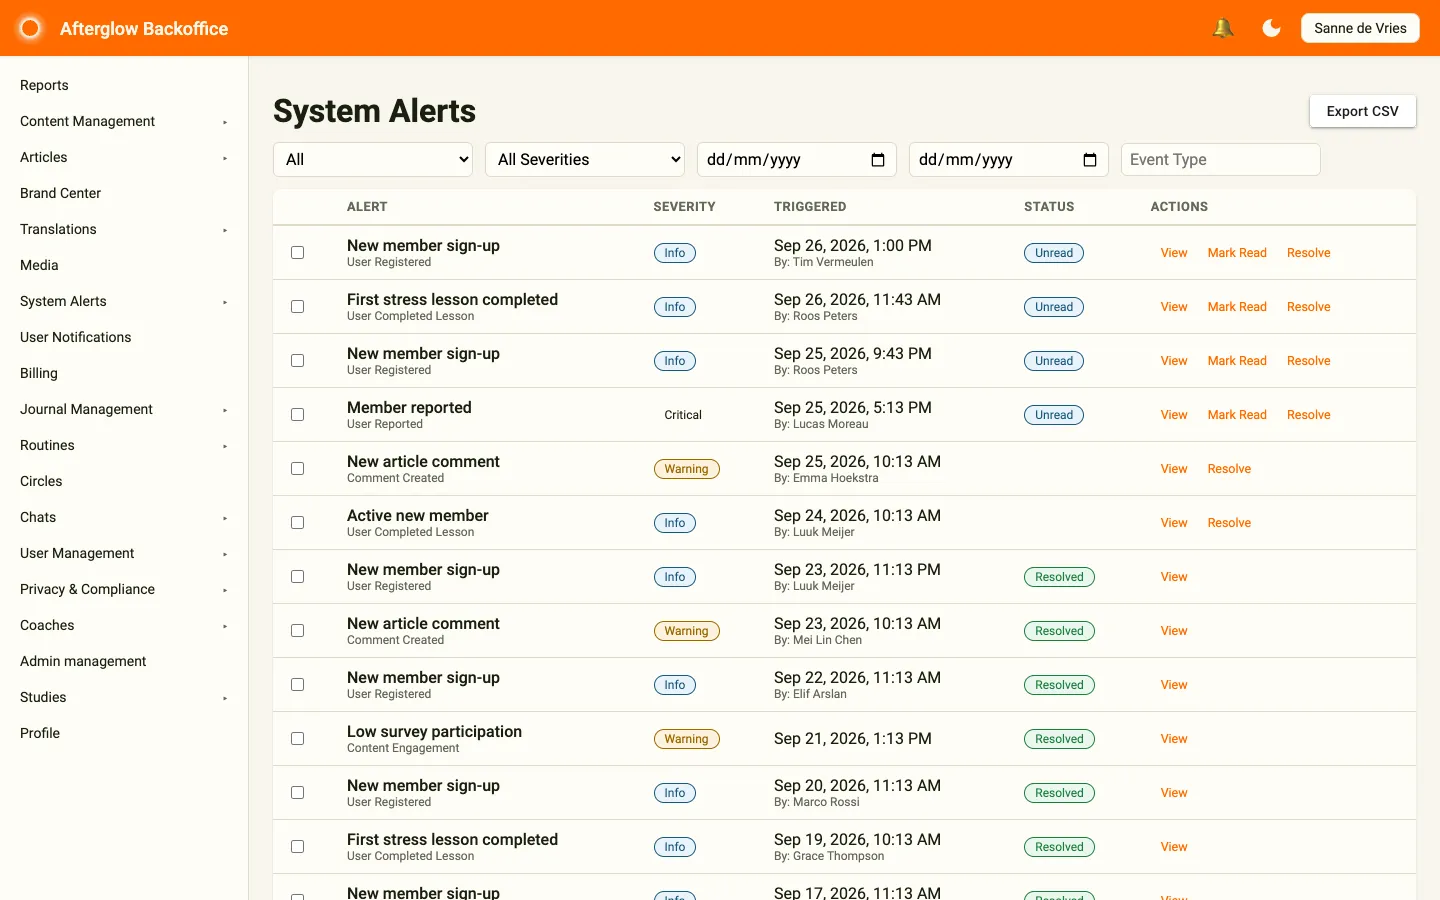Select the Active new member row checkbox

297,523
